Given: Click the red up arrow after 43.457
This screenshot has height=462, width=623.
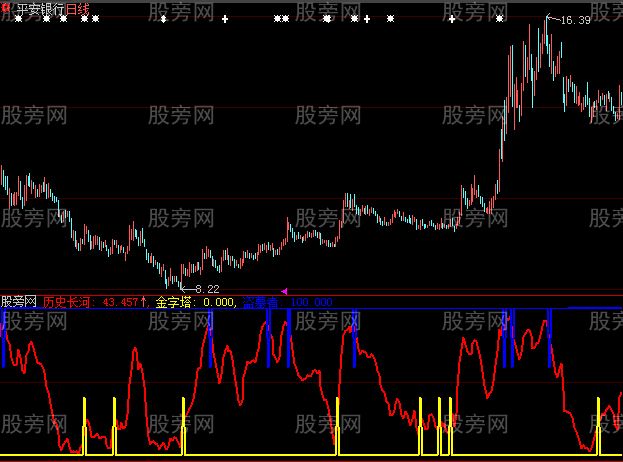Looking at the screenshot, I should tap(145, 301).
